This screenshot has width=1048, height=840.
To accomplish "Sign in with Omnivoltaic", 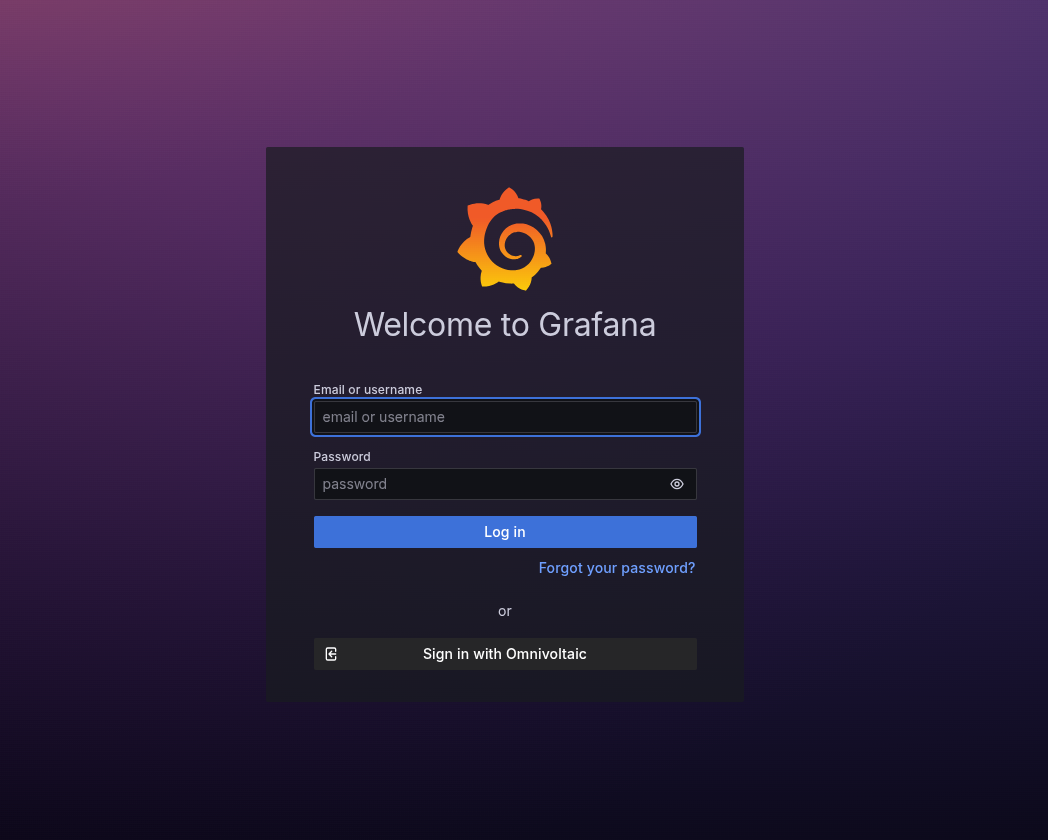I will pos(505,654).
